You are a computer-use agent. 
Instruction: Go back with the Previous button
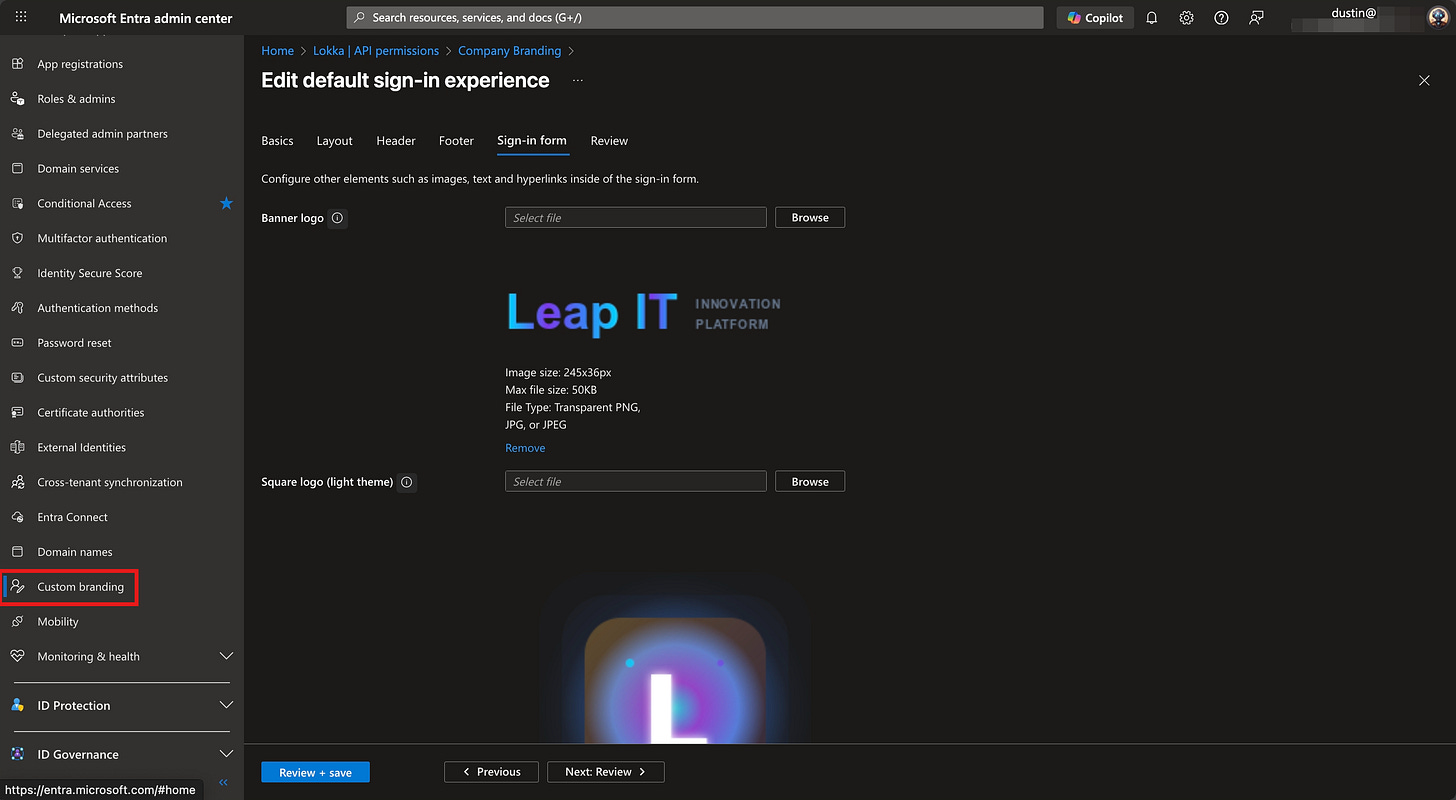pyautogui.click(x=491, y=772)
